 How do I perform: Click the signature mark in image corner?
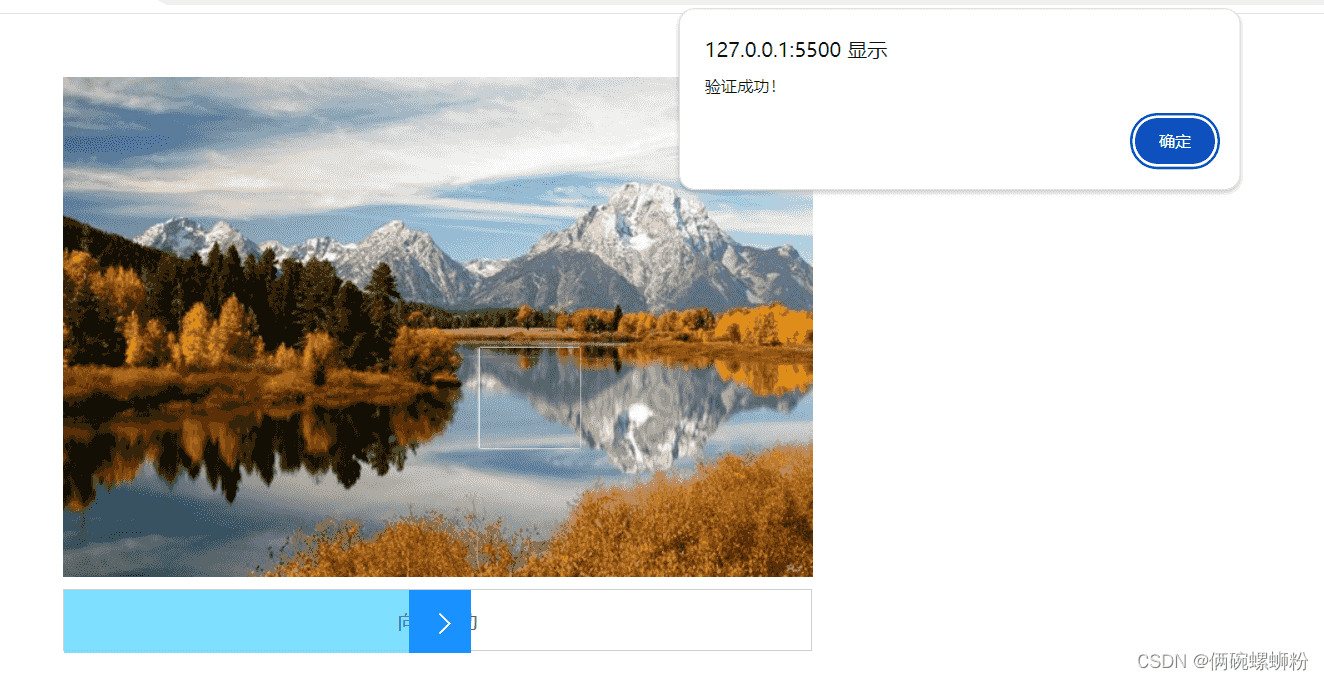click(x=795, y=568)
